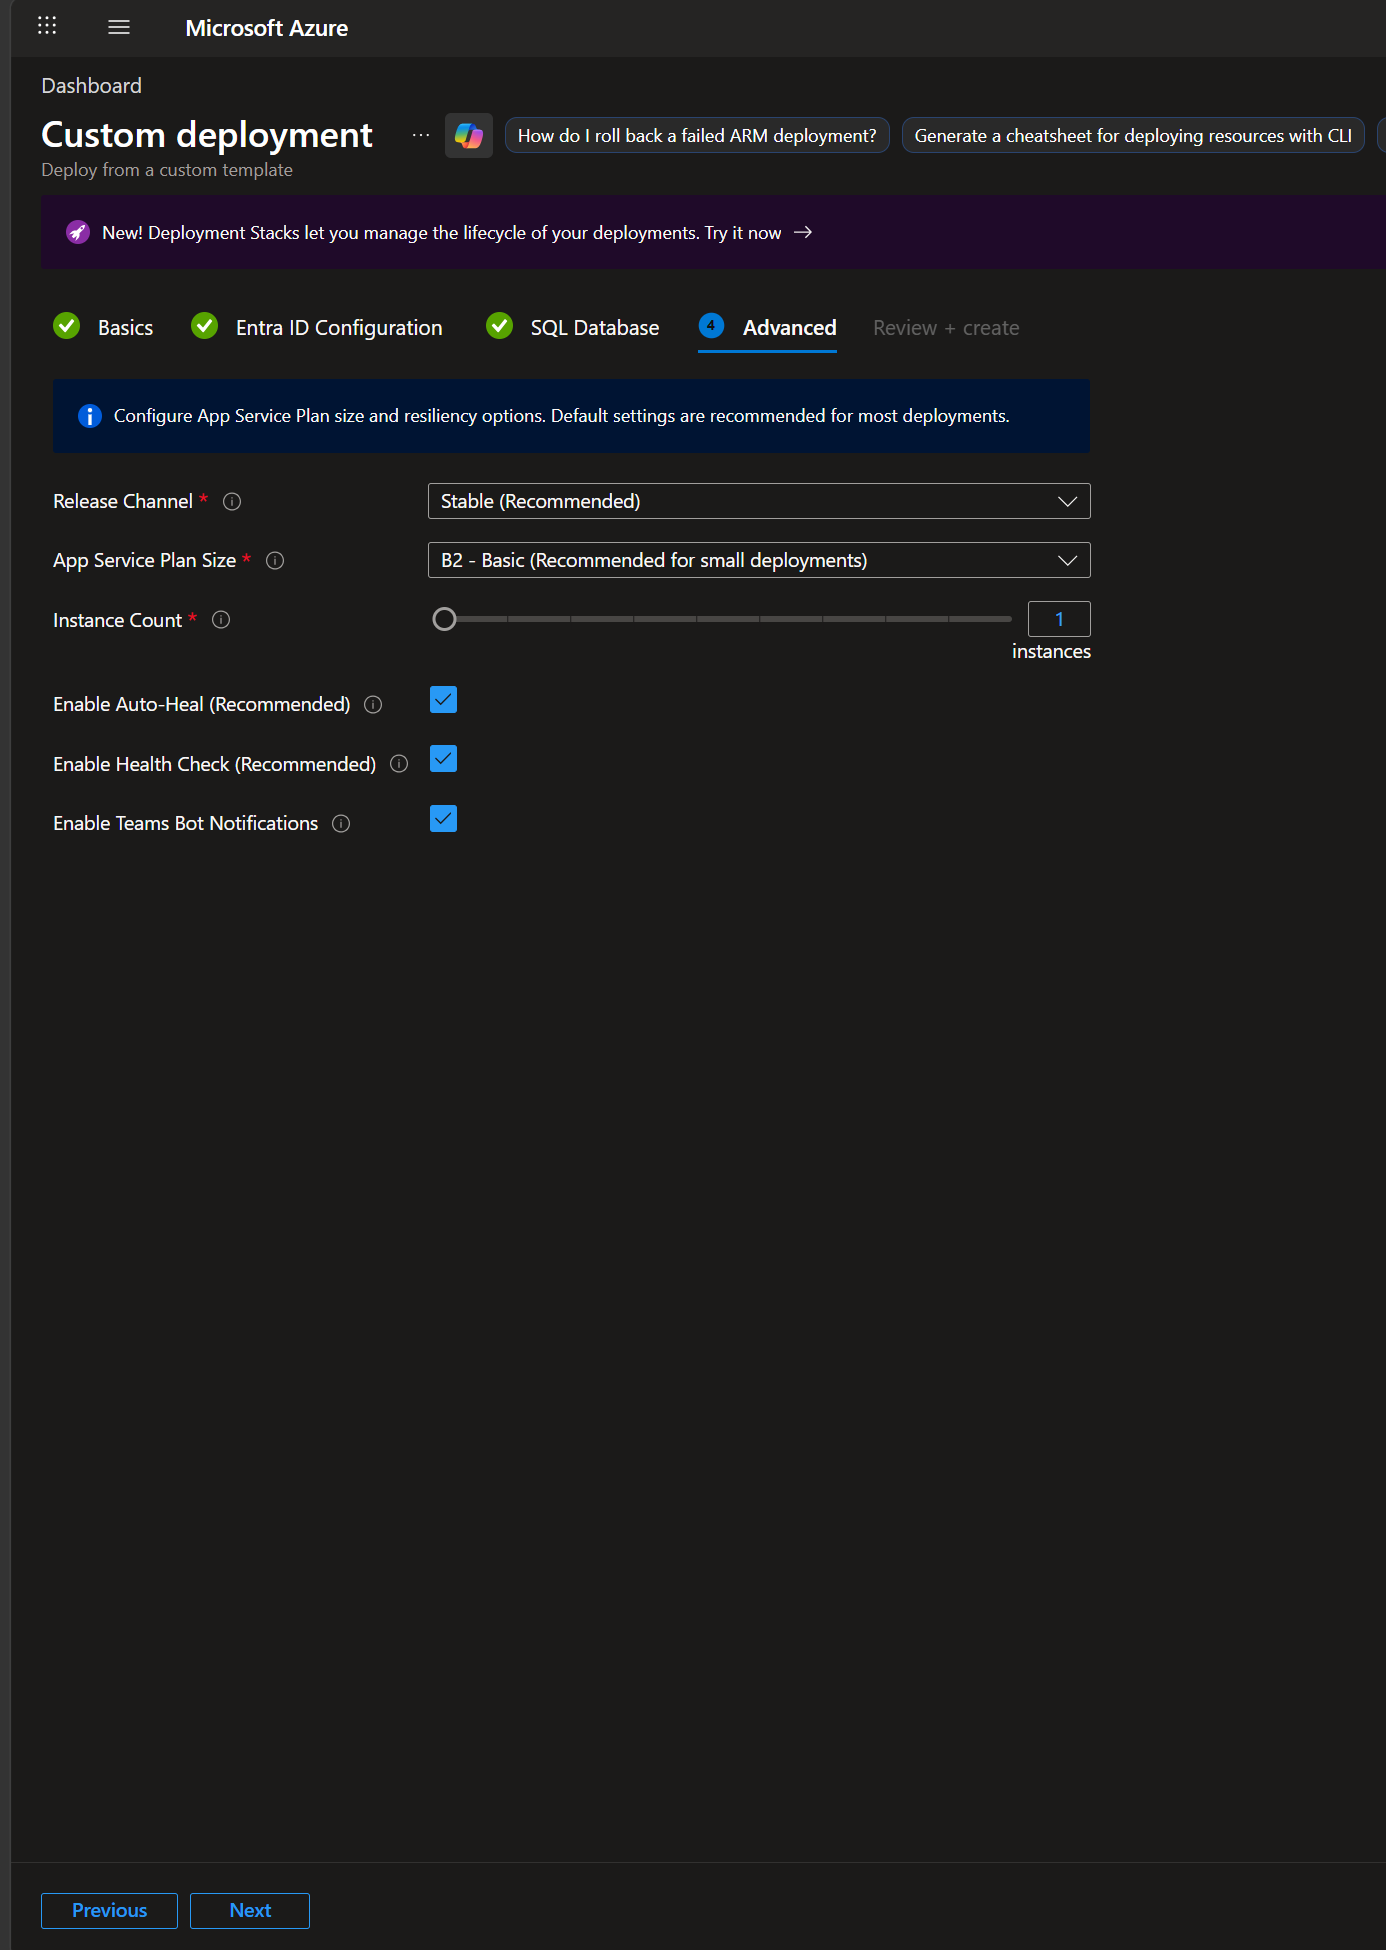Open the app launcher grid icon
The height and width of the screenshot is (1950, 1386).
(47, 26)
